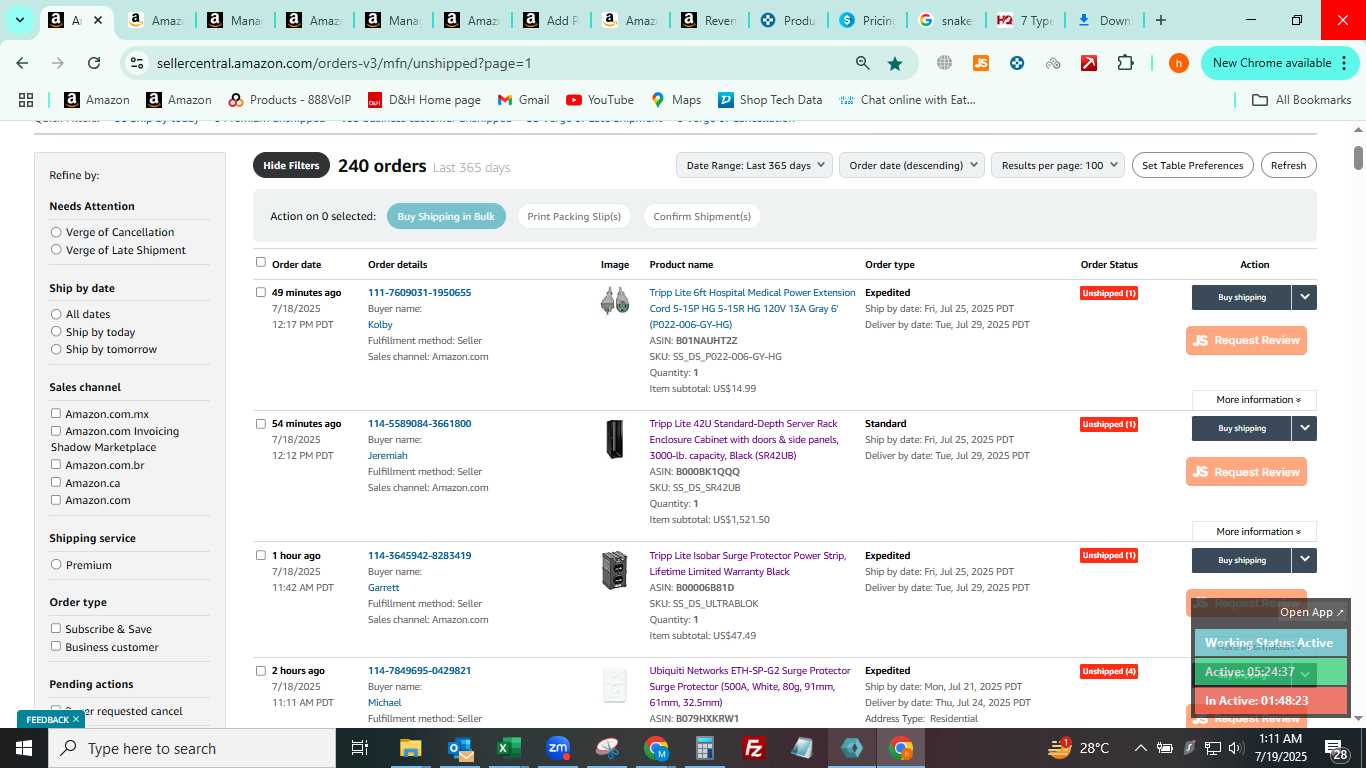
Task: Tick the Business customer checkbox
Action: [x=56, y=646]
